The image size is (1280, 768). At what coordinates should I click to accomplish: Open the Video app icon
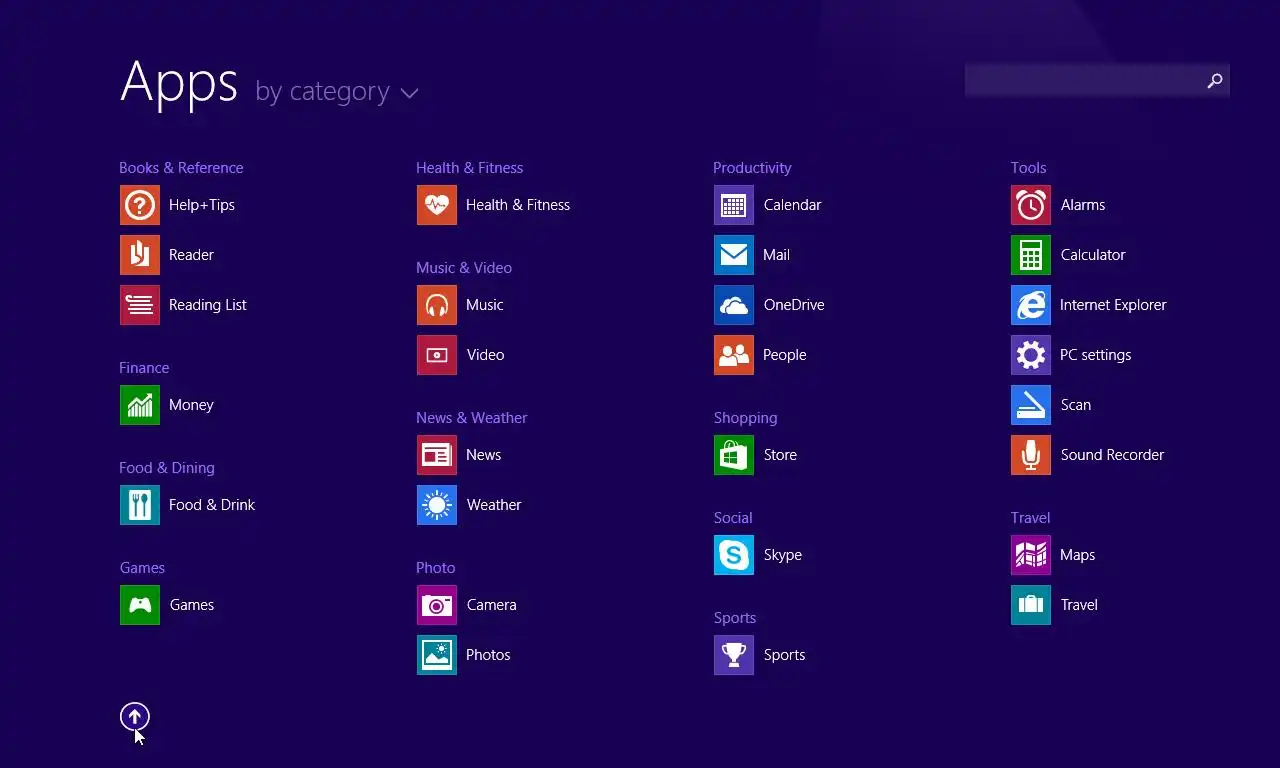pyautogui.click(x=437, y=355)
